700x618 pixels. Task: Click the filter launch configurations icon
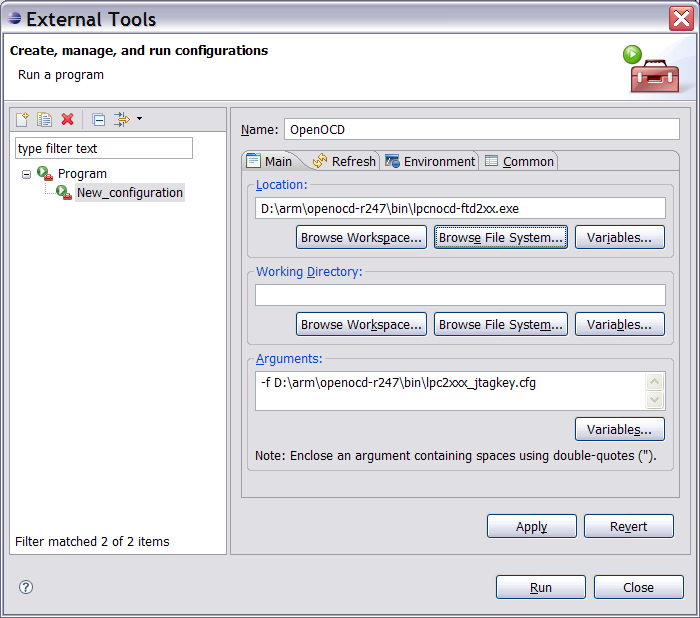pyautogui.click(x=121, y=119)
